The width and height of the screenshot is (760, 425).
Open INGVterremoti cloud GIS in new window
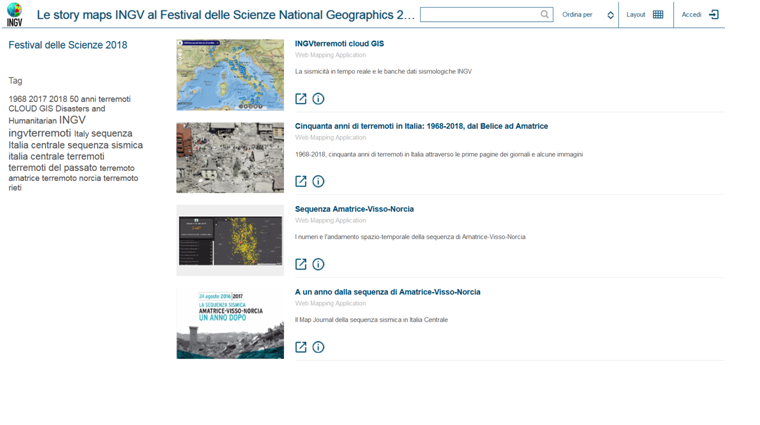click(x=301, y=98)
